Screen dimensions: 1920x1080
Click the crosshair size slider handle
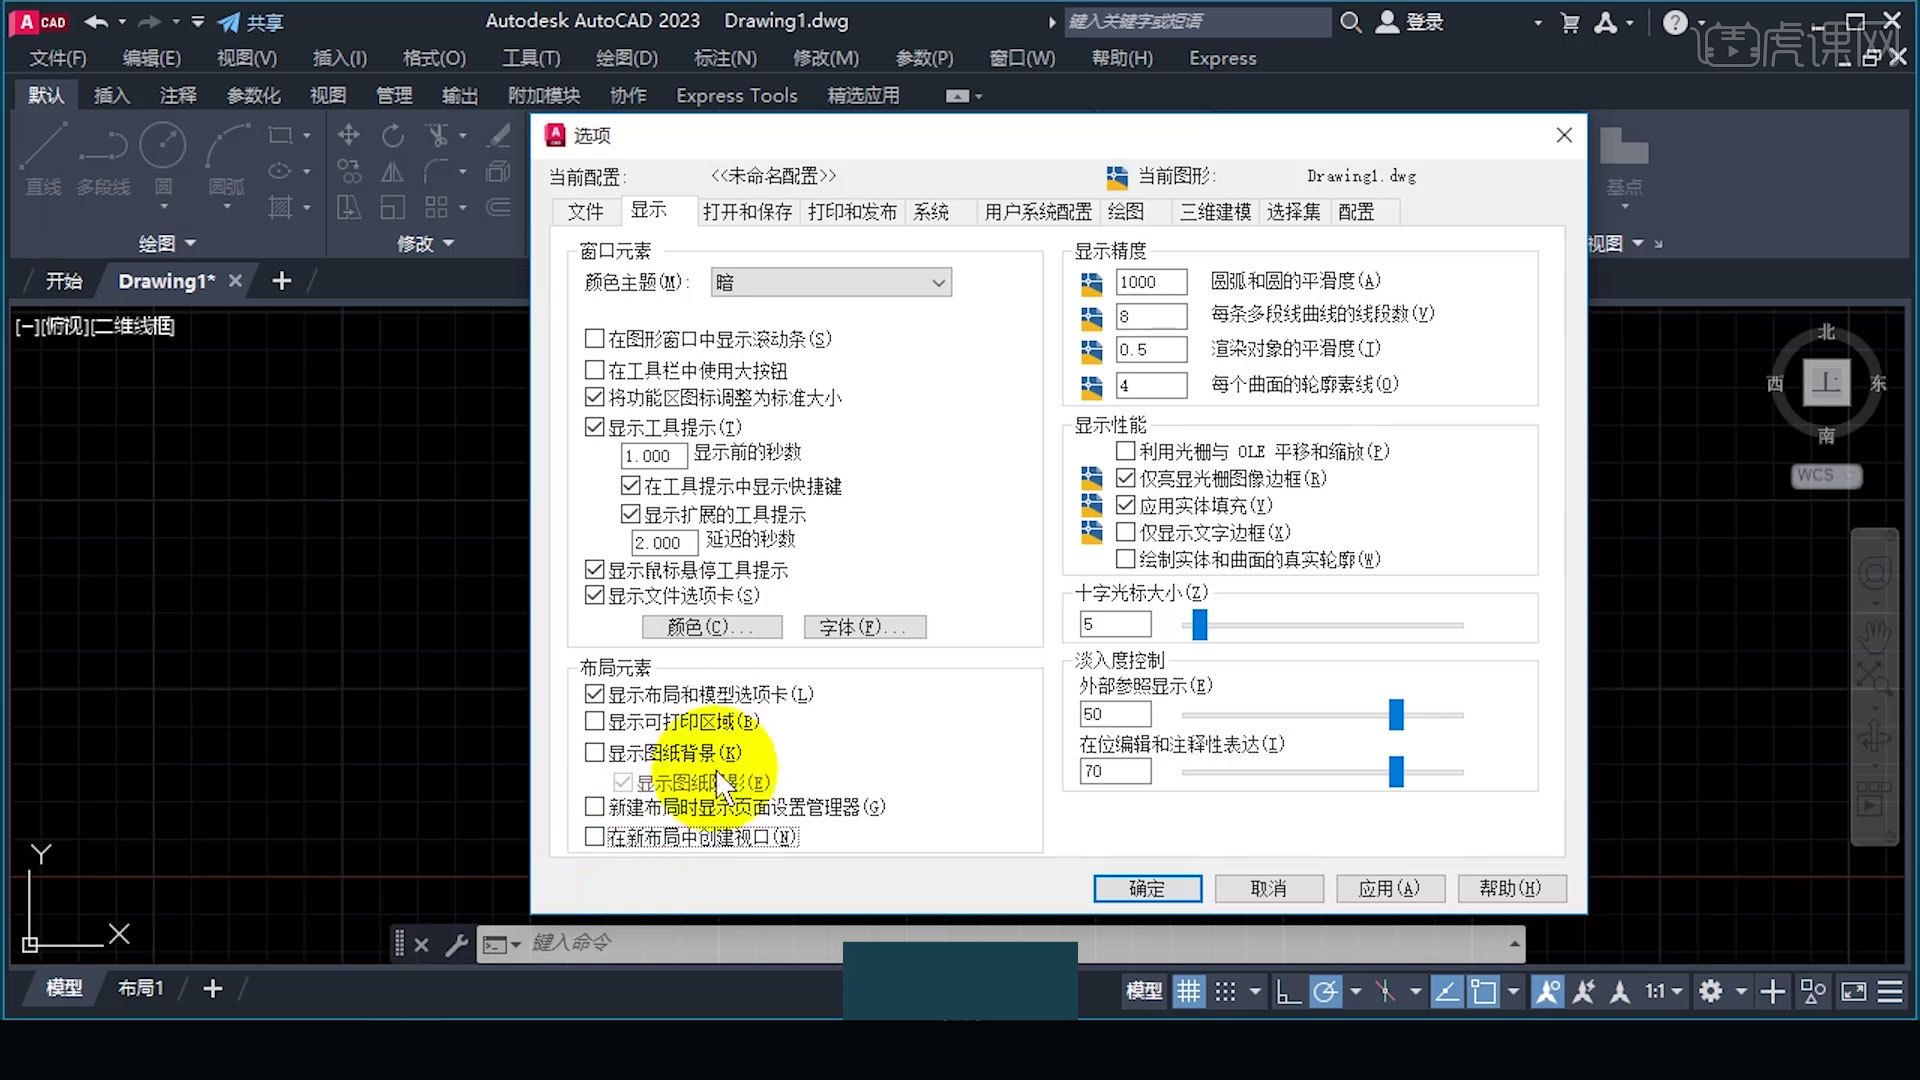(x=1199, y=625)
